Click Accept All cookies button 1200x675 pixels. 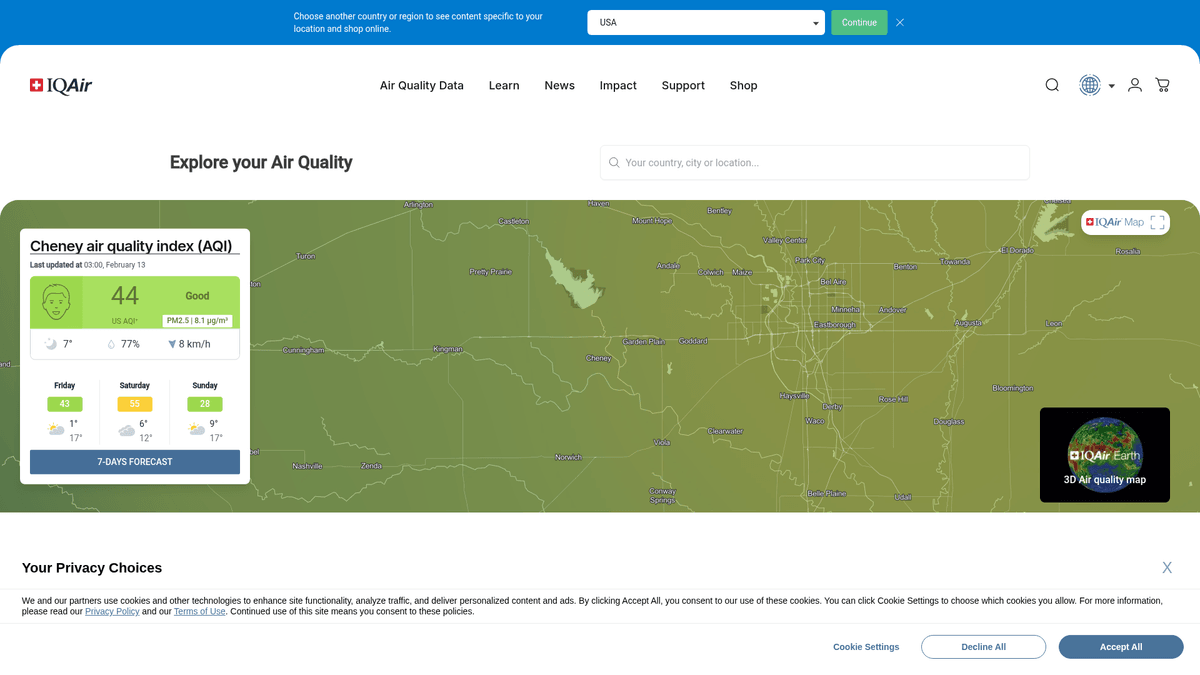pos(1120,647)
